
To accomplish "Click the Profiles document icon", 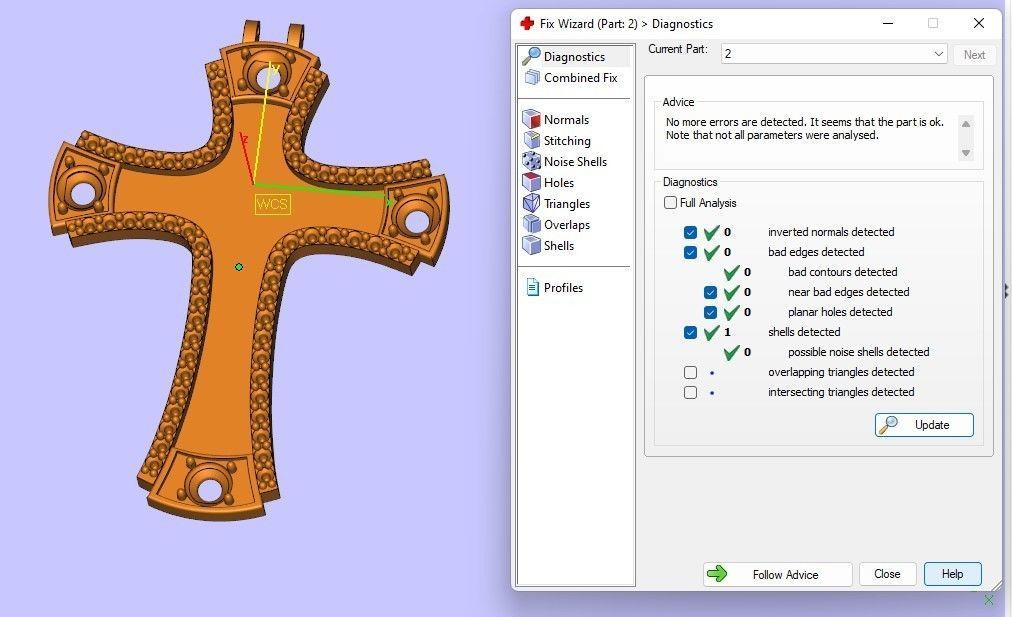I will [532, 287].
